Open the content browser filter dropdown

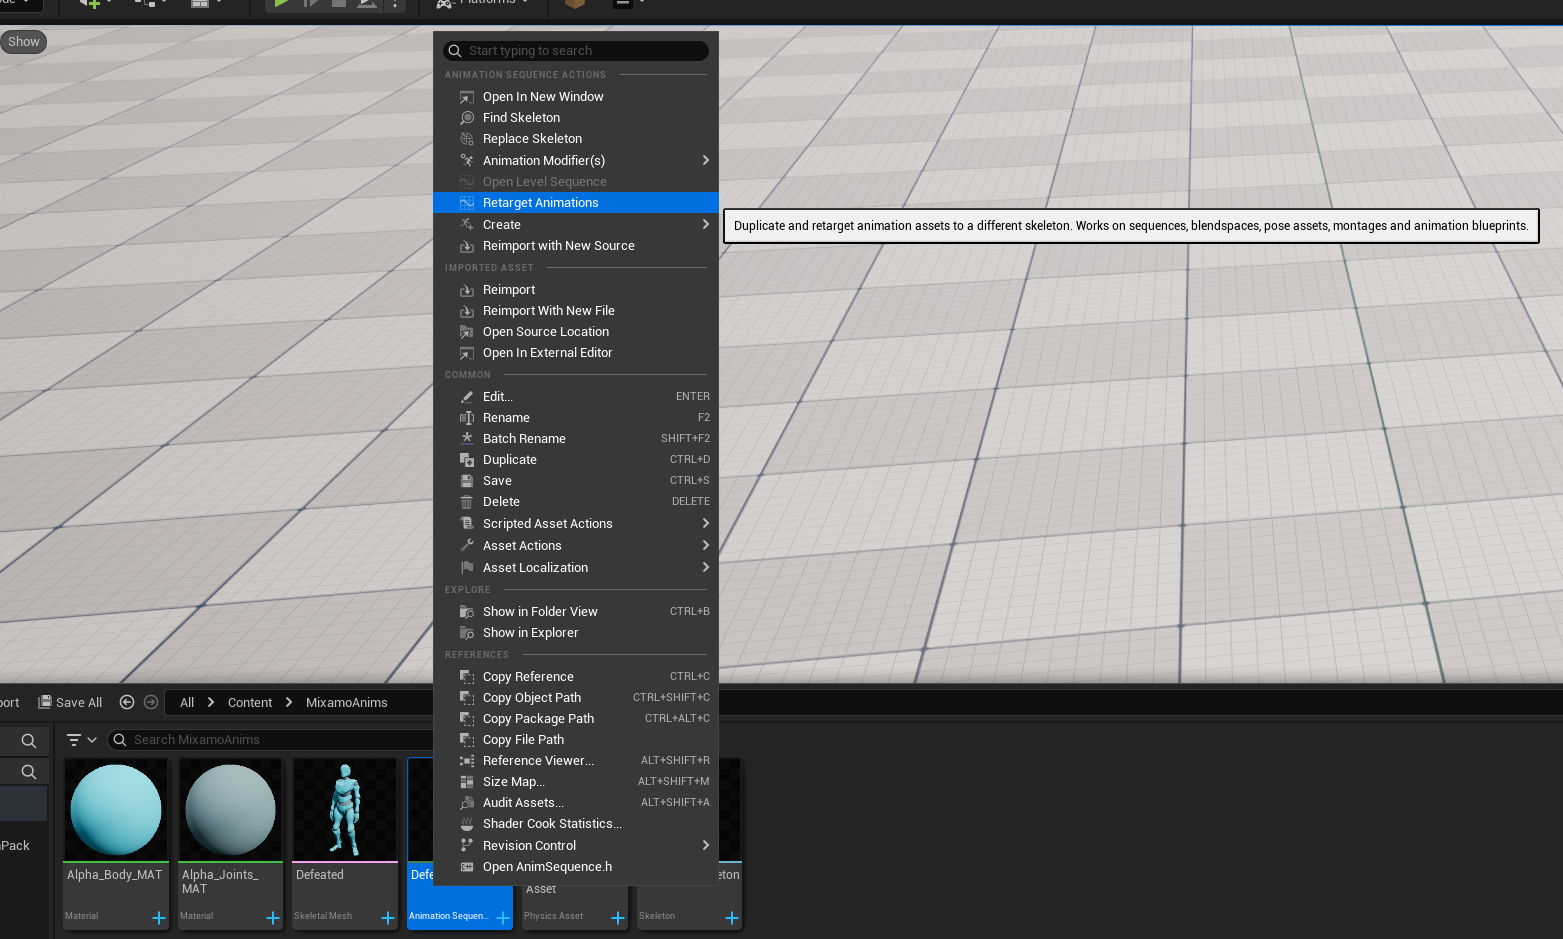coord(81,740)
